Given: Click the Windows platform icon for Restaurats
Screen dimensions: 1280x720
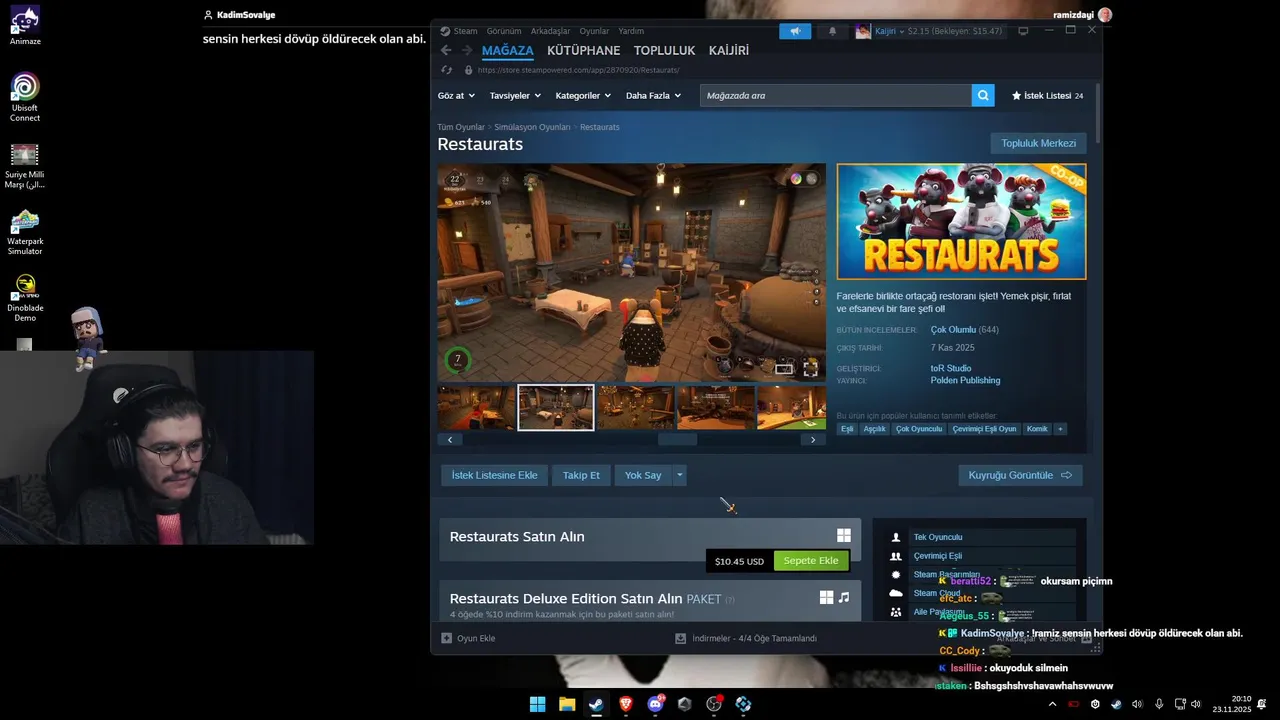Looking at the screenshot, I should [844, 535].
